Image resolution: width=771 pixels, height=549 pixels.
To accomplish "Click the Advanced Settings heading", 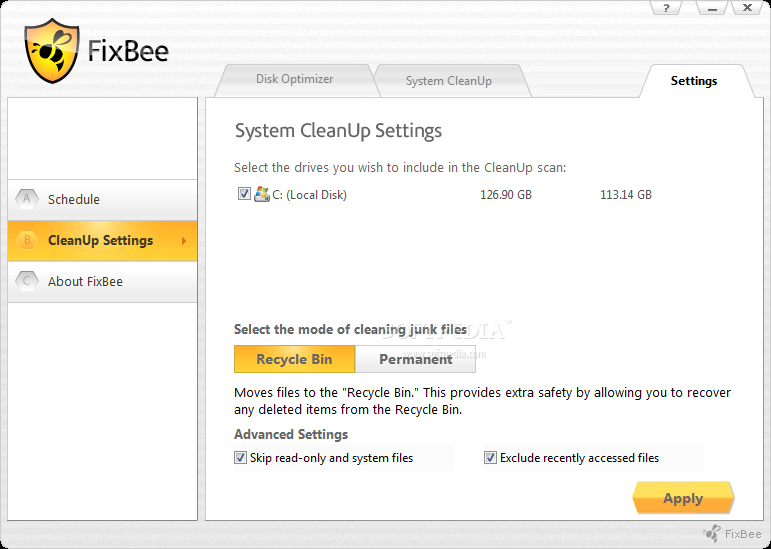I will [x=291, y=434].
